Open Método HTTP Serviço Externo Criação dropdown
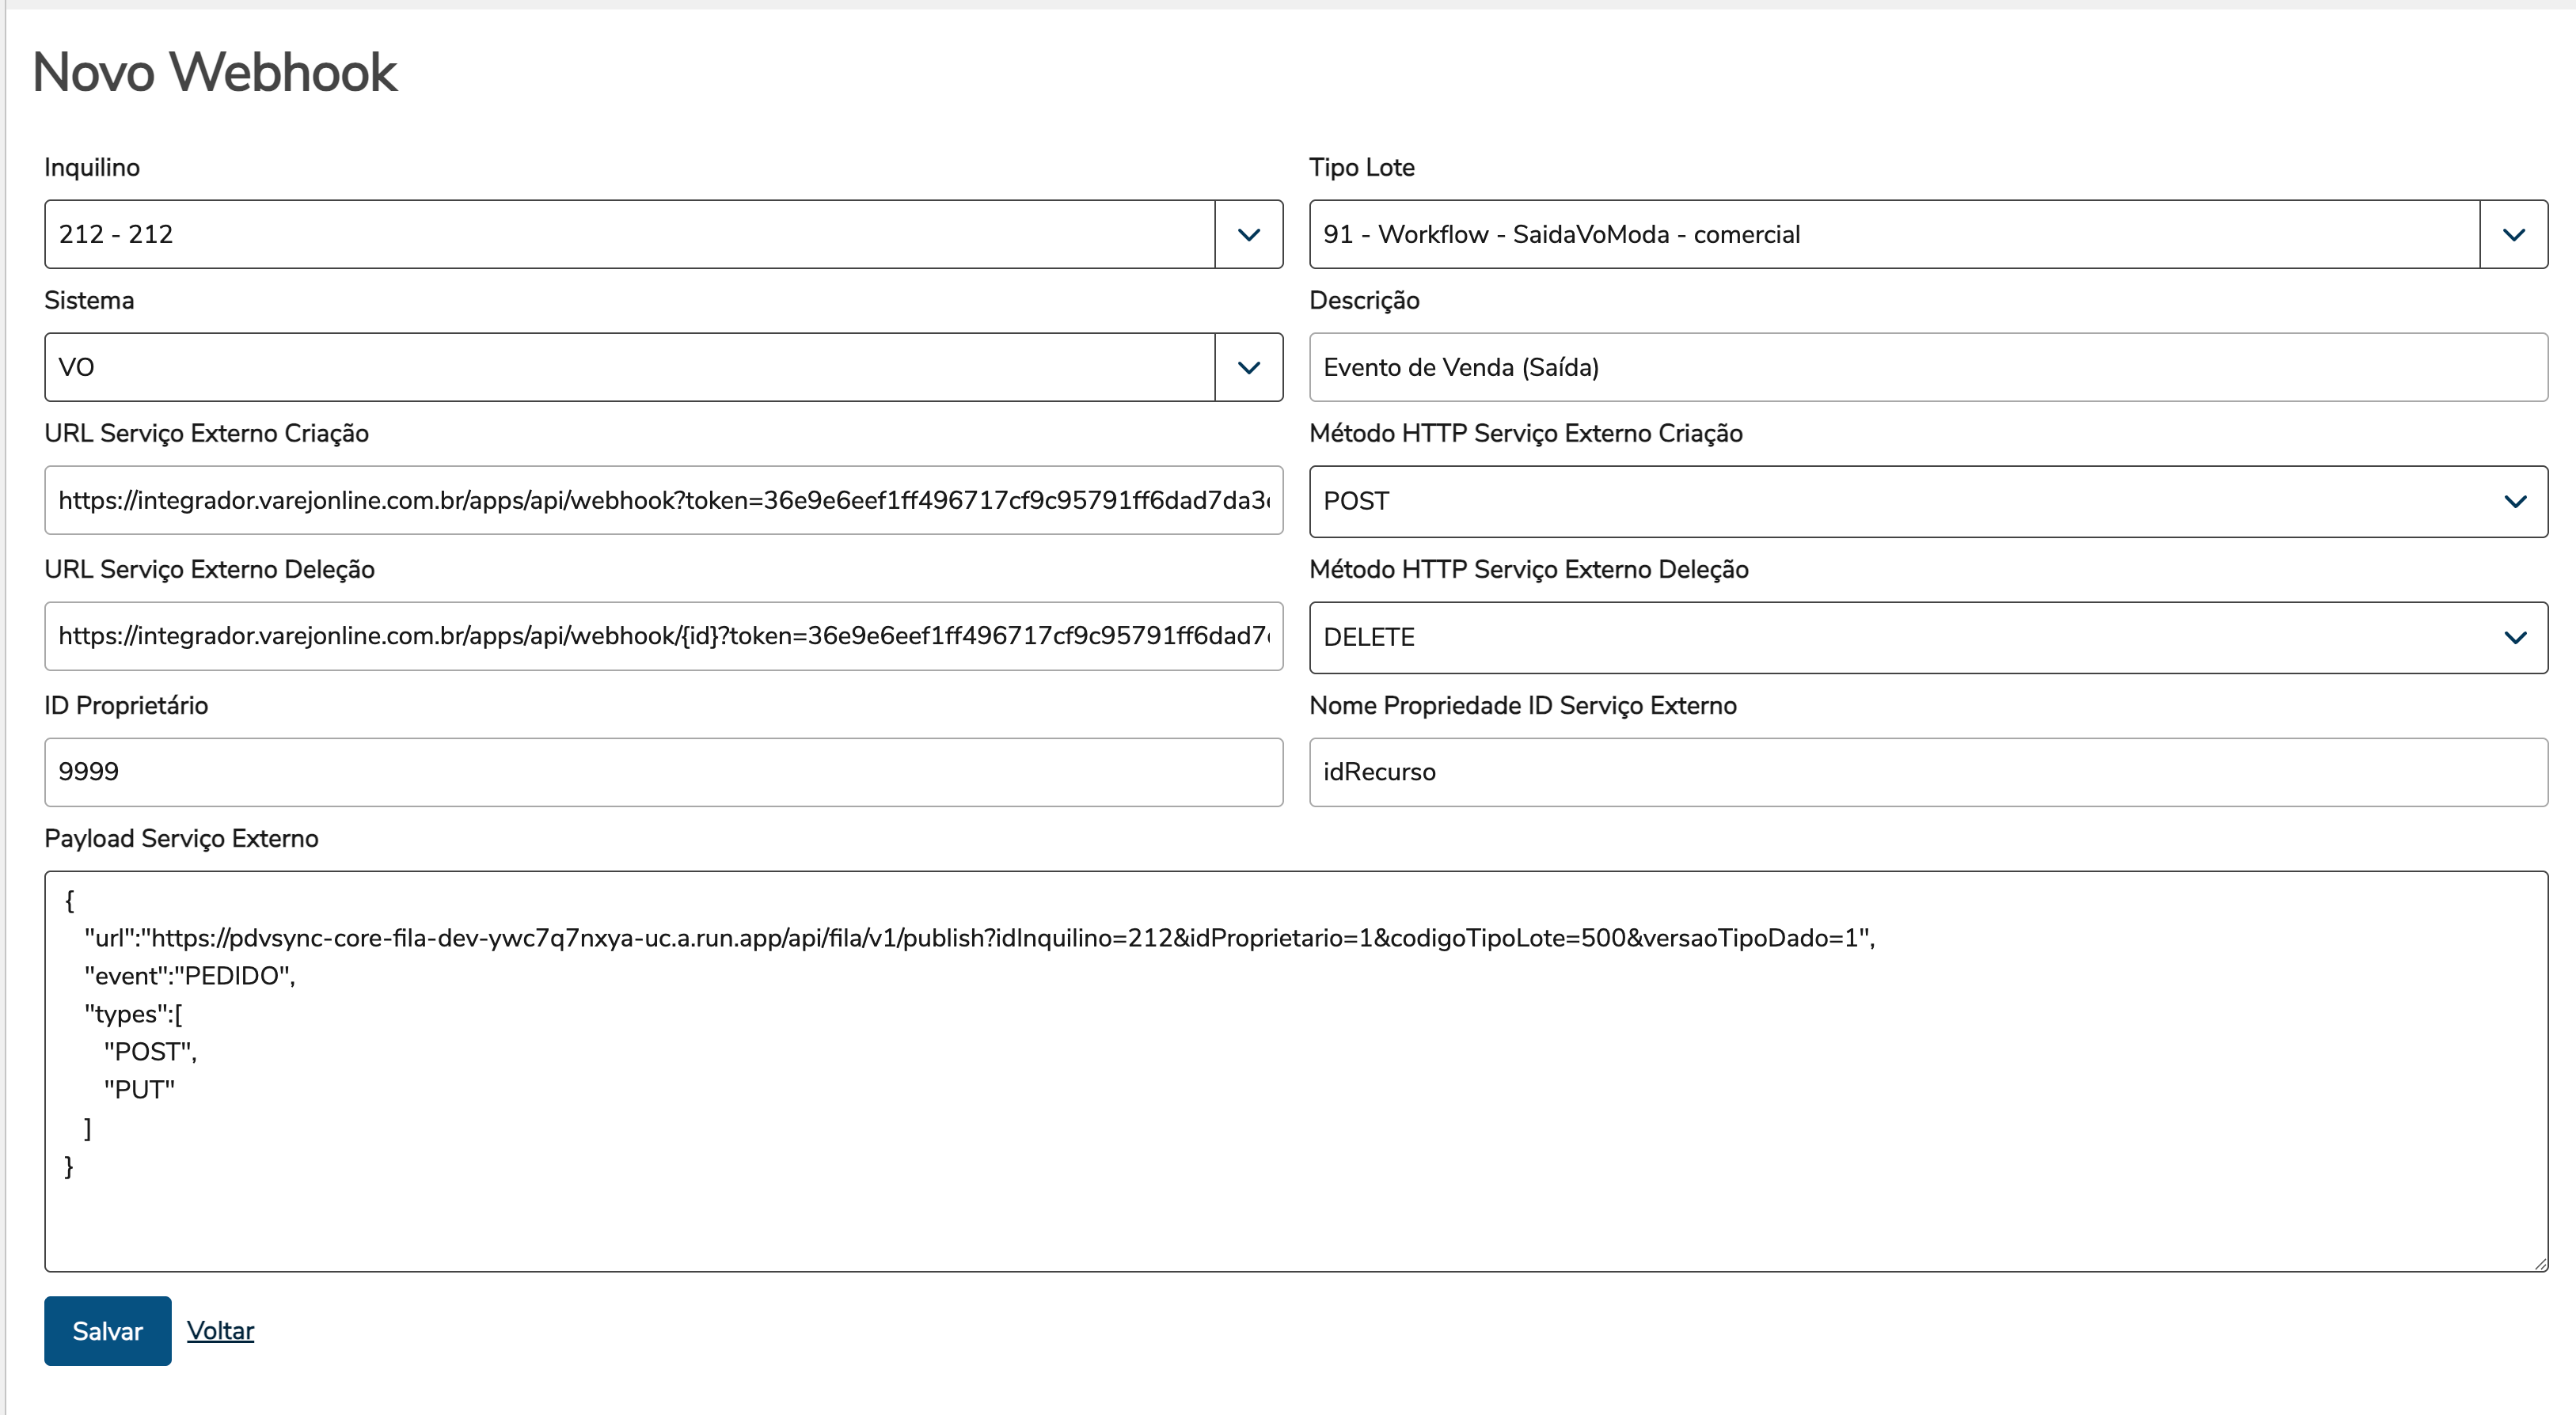This screenshot has height=1415, width=2576. 1900,501
